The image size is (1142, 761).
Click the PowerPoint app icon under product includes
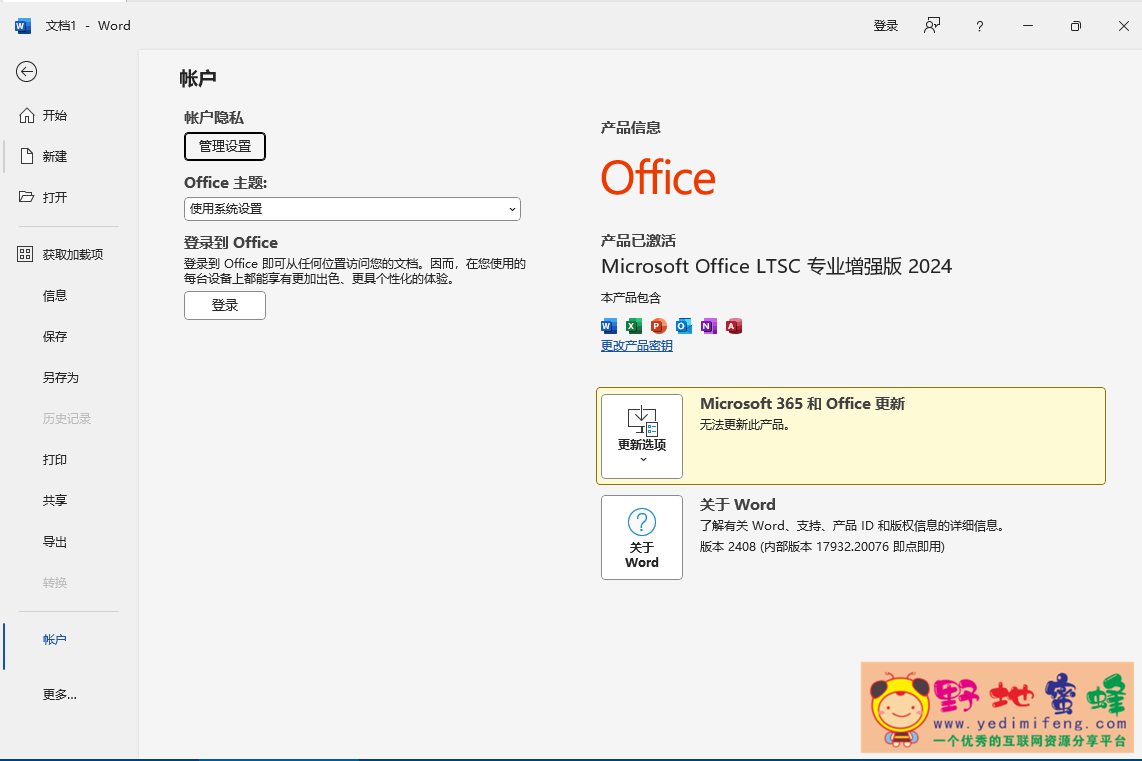tap(658, 326)
